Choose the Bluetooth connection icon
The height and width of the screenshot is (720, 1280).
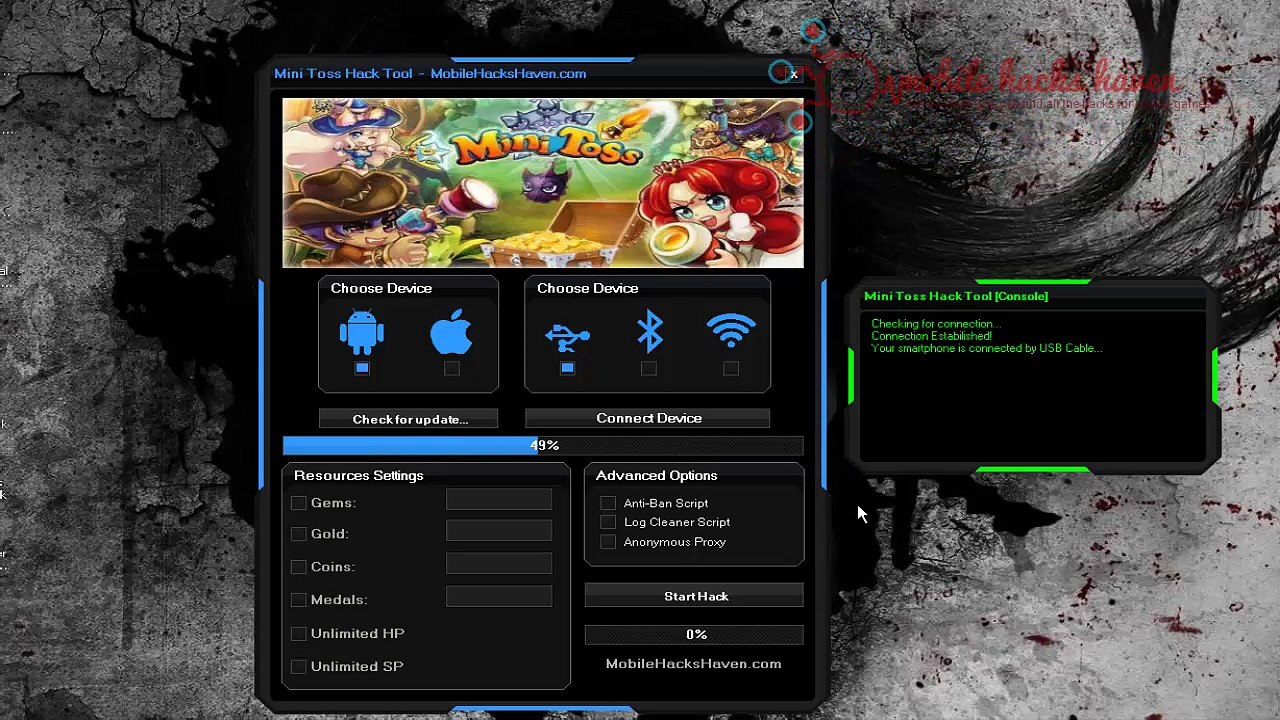(650, 332)
